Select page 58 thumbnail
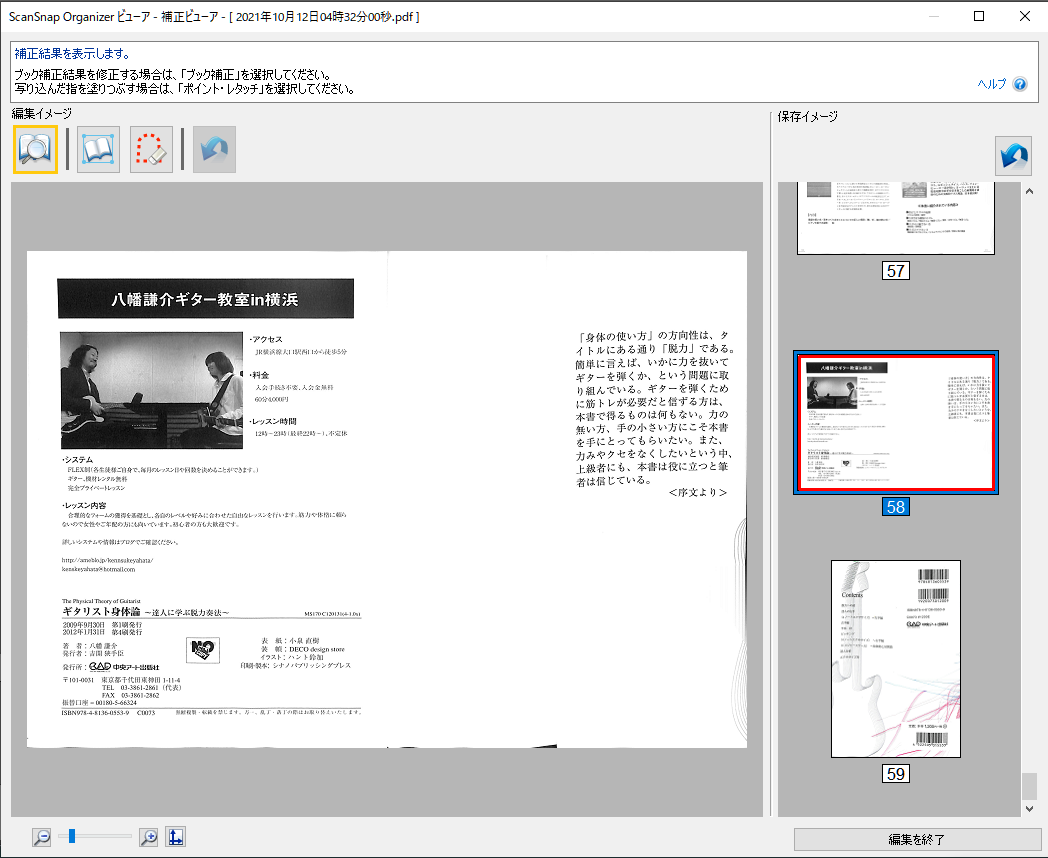The width and height of the screenshot is (1048, 858). click(x=896, y=422)
